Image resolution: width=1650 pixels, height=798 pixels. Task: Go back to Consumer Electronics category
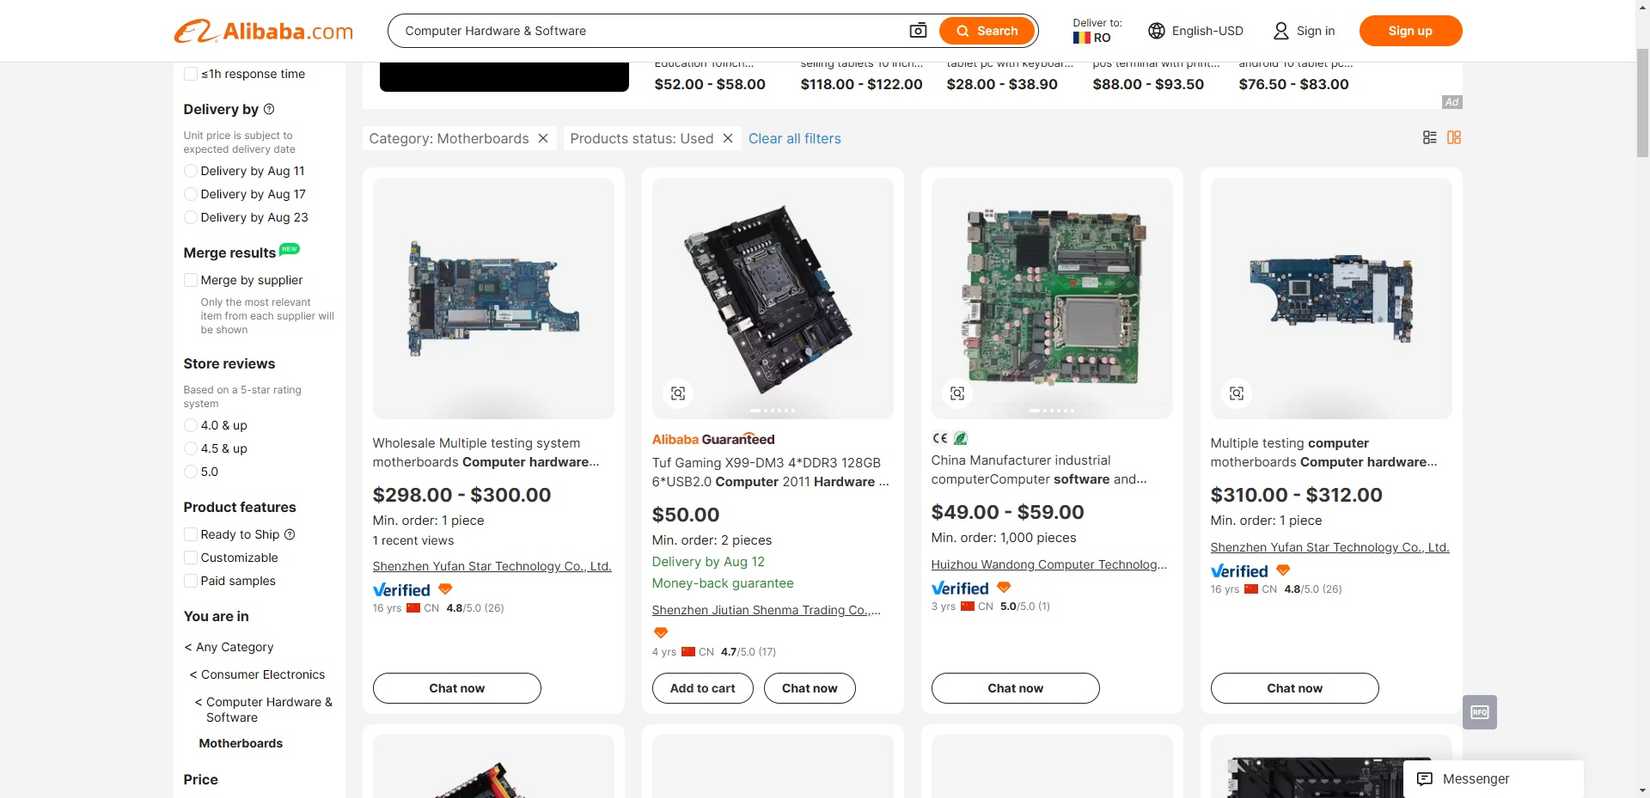coord(262,675)
